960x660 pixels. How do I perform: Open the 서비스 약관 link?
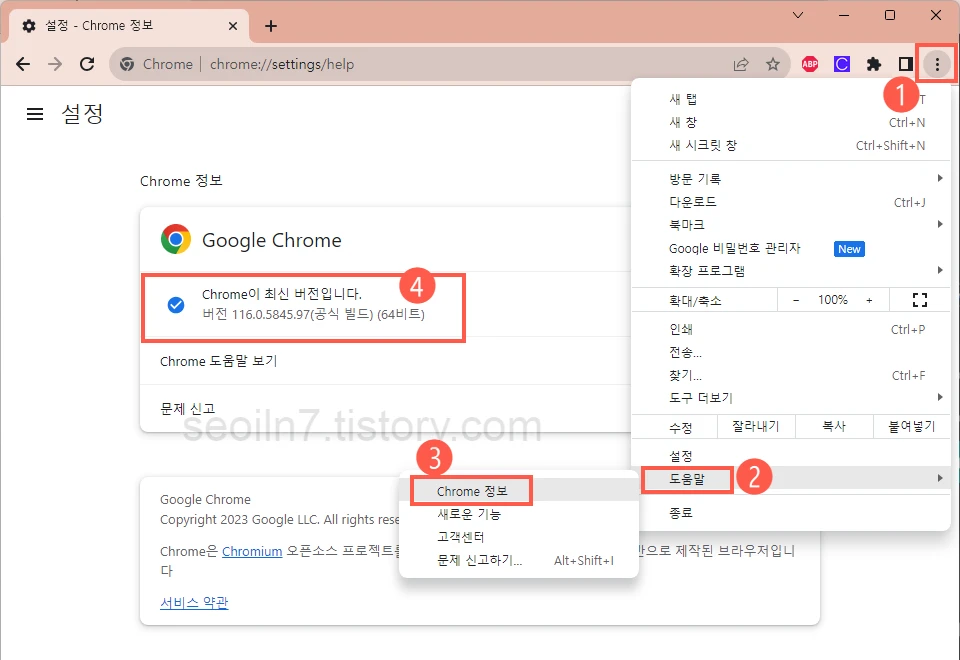click(x=194, y=602)
